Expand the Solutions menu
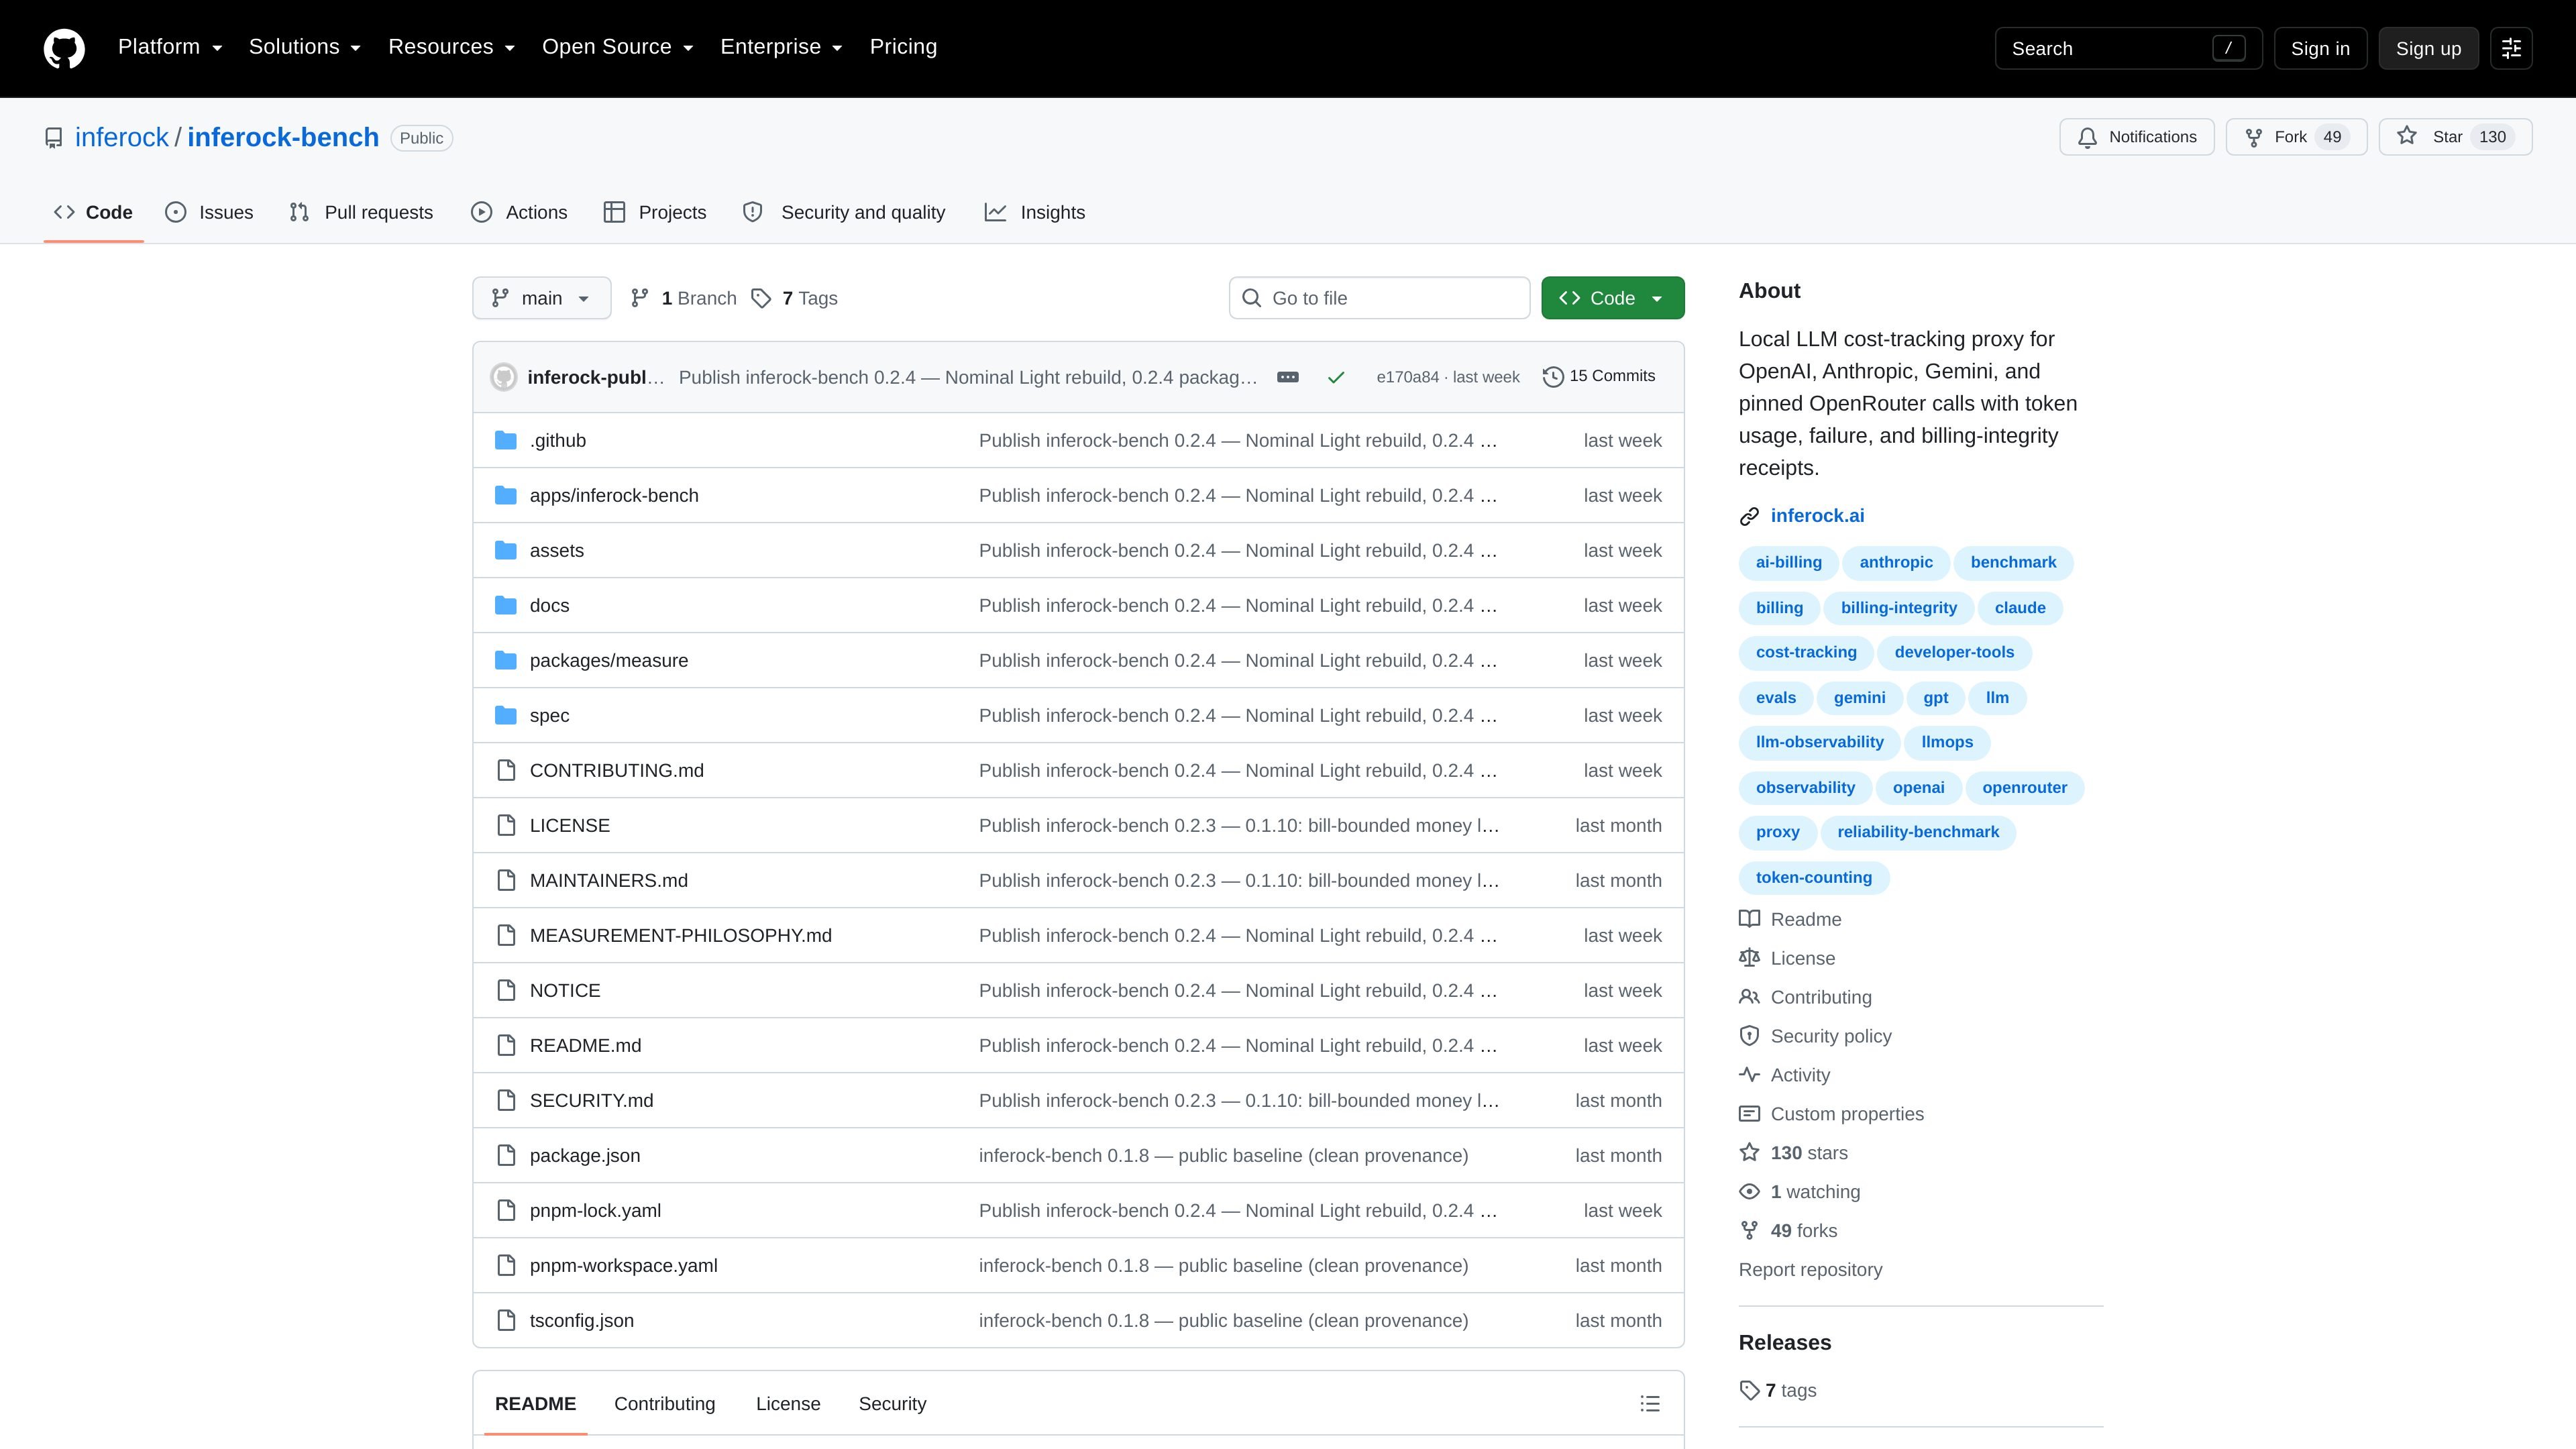Viewport: 2576px width, 1449px height. [x=304, y=47]
